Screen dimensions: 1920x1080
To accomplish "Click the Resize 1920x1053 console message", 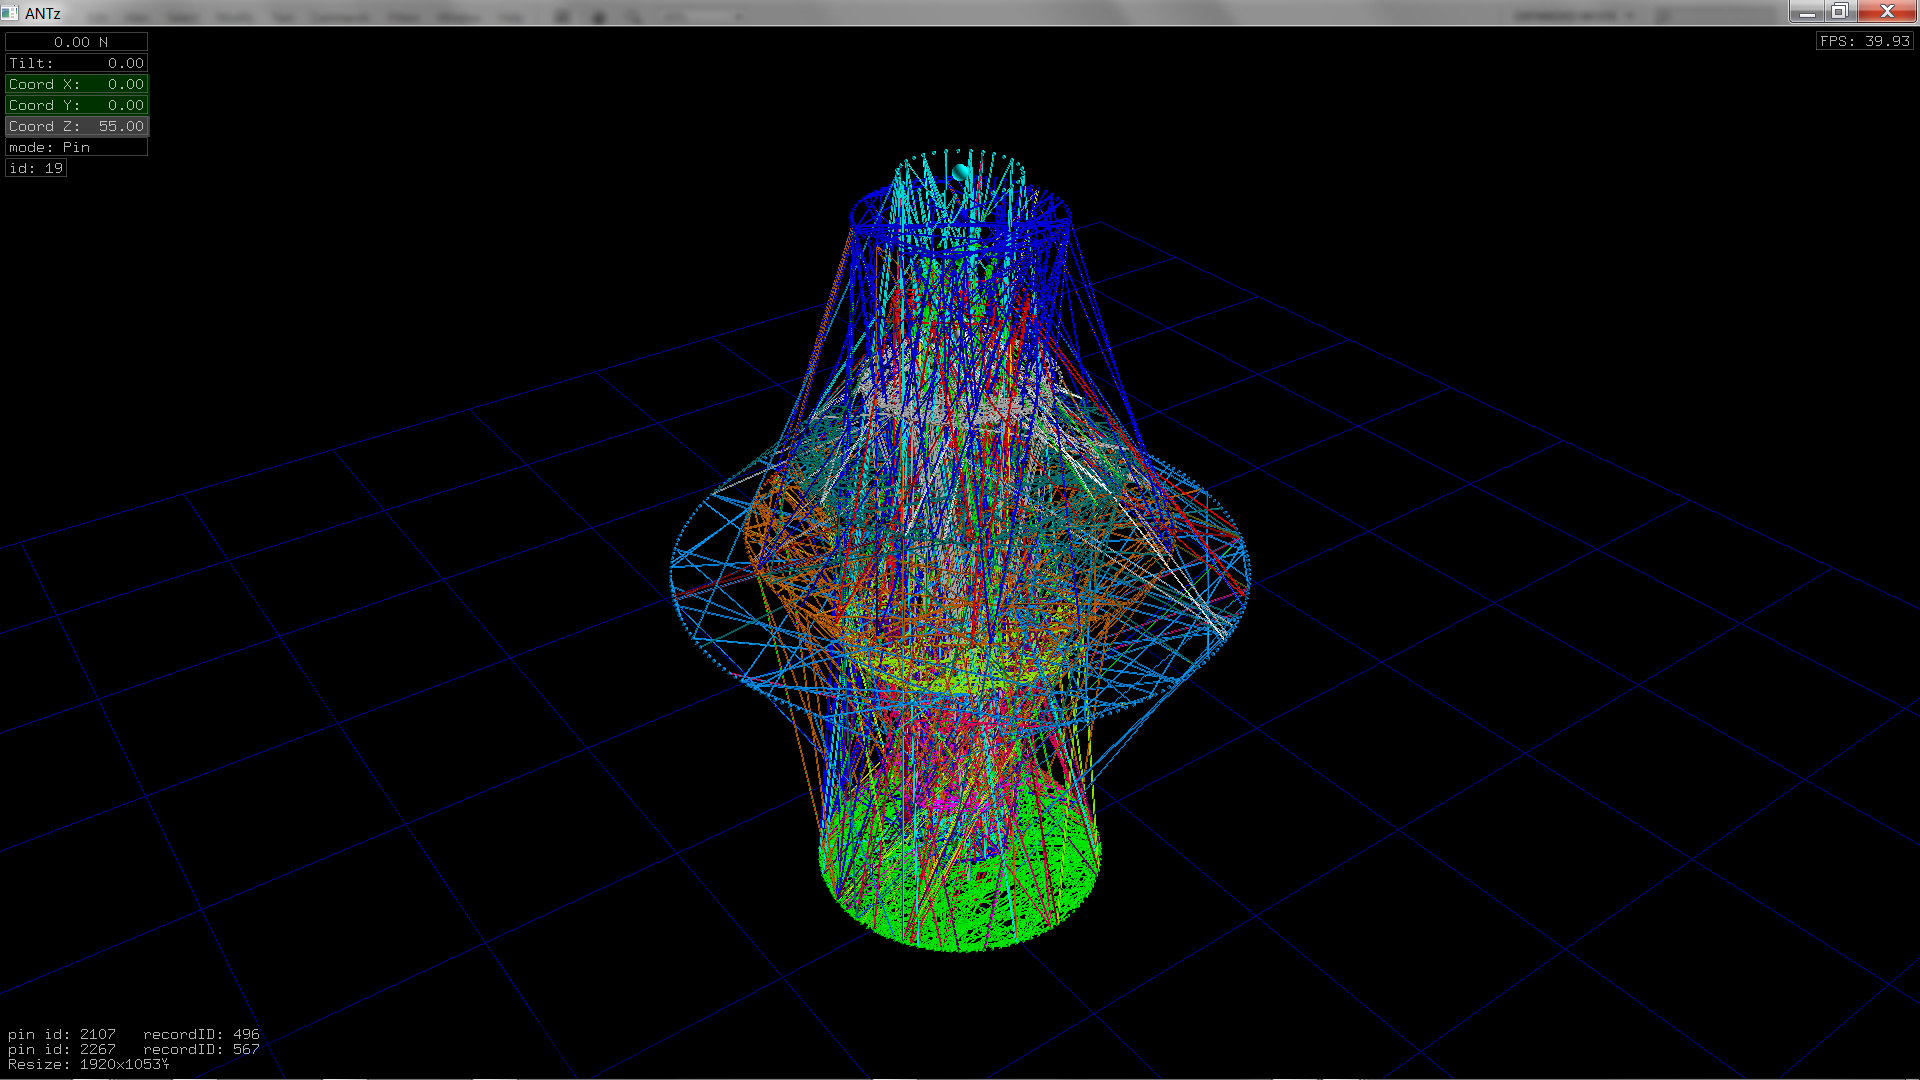I will pos(88,1064).
